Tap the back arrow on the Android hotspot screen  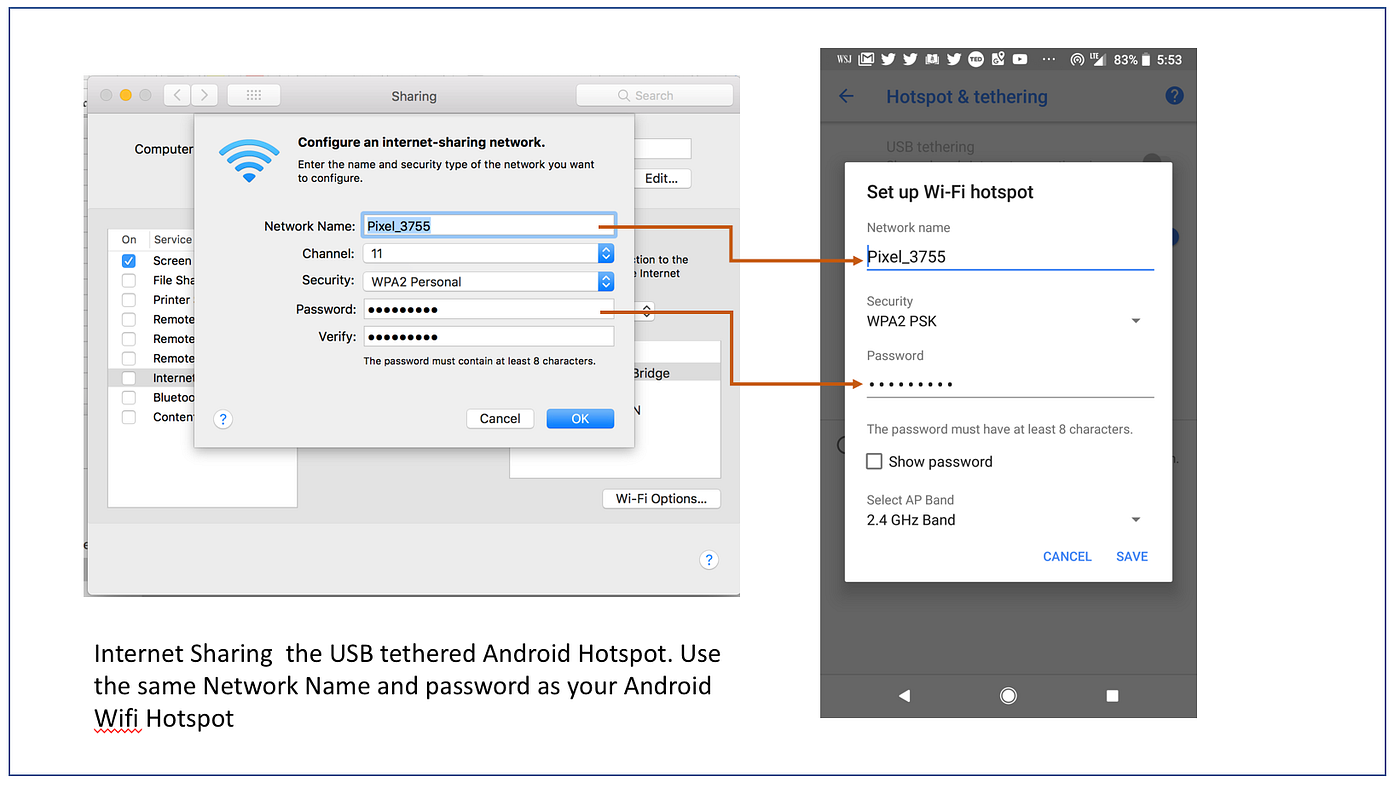(845, 96)
